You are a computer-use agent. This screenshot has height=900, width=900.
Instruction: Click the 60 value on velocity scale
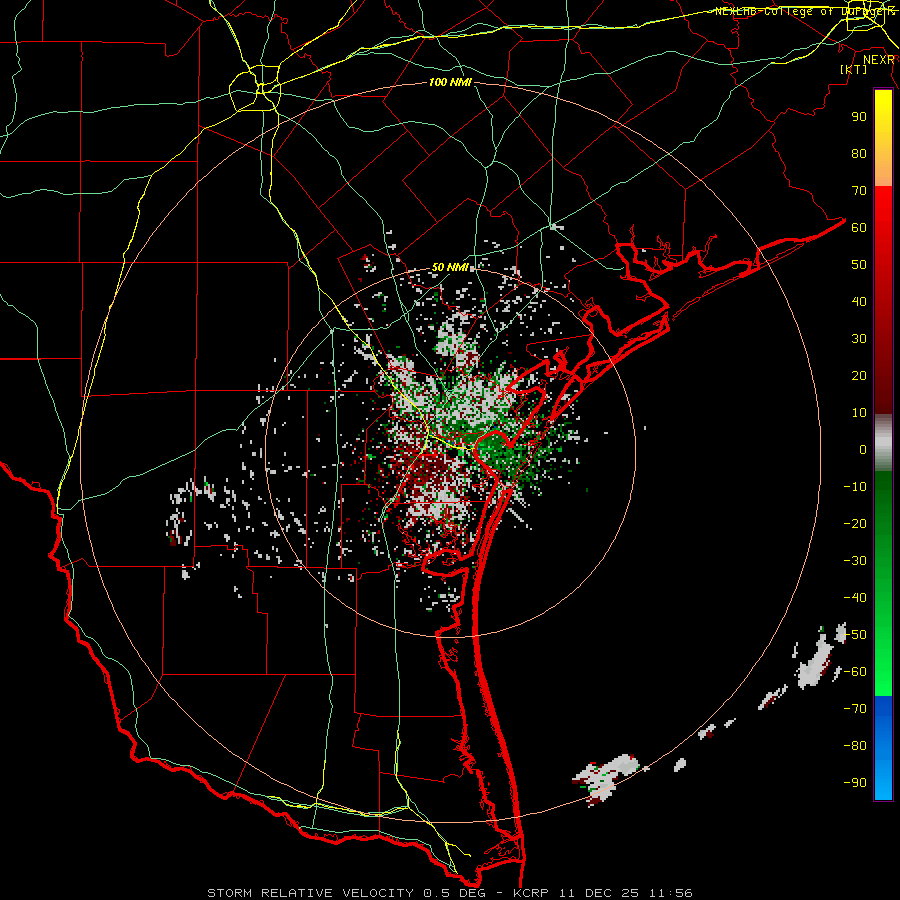pos(859,227)
